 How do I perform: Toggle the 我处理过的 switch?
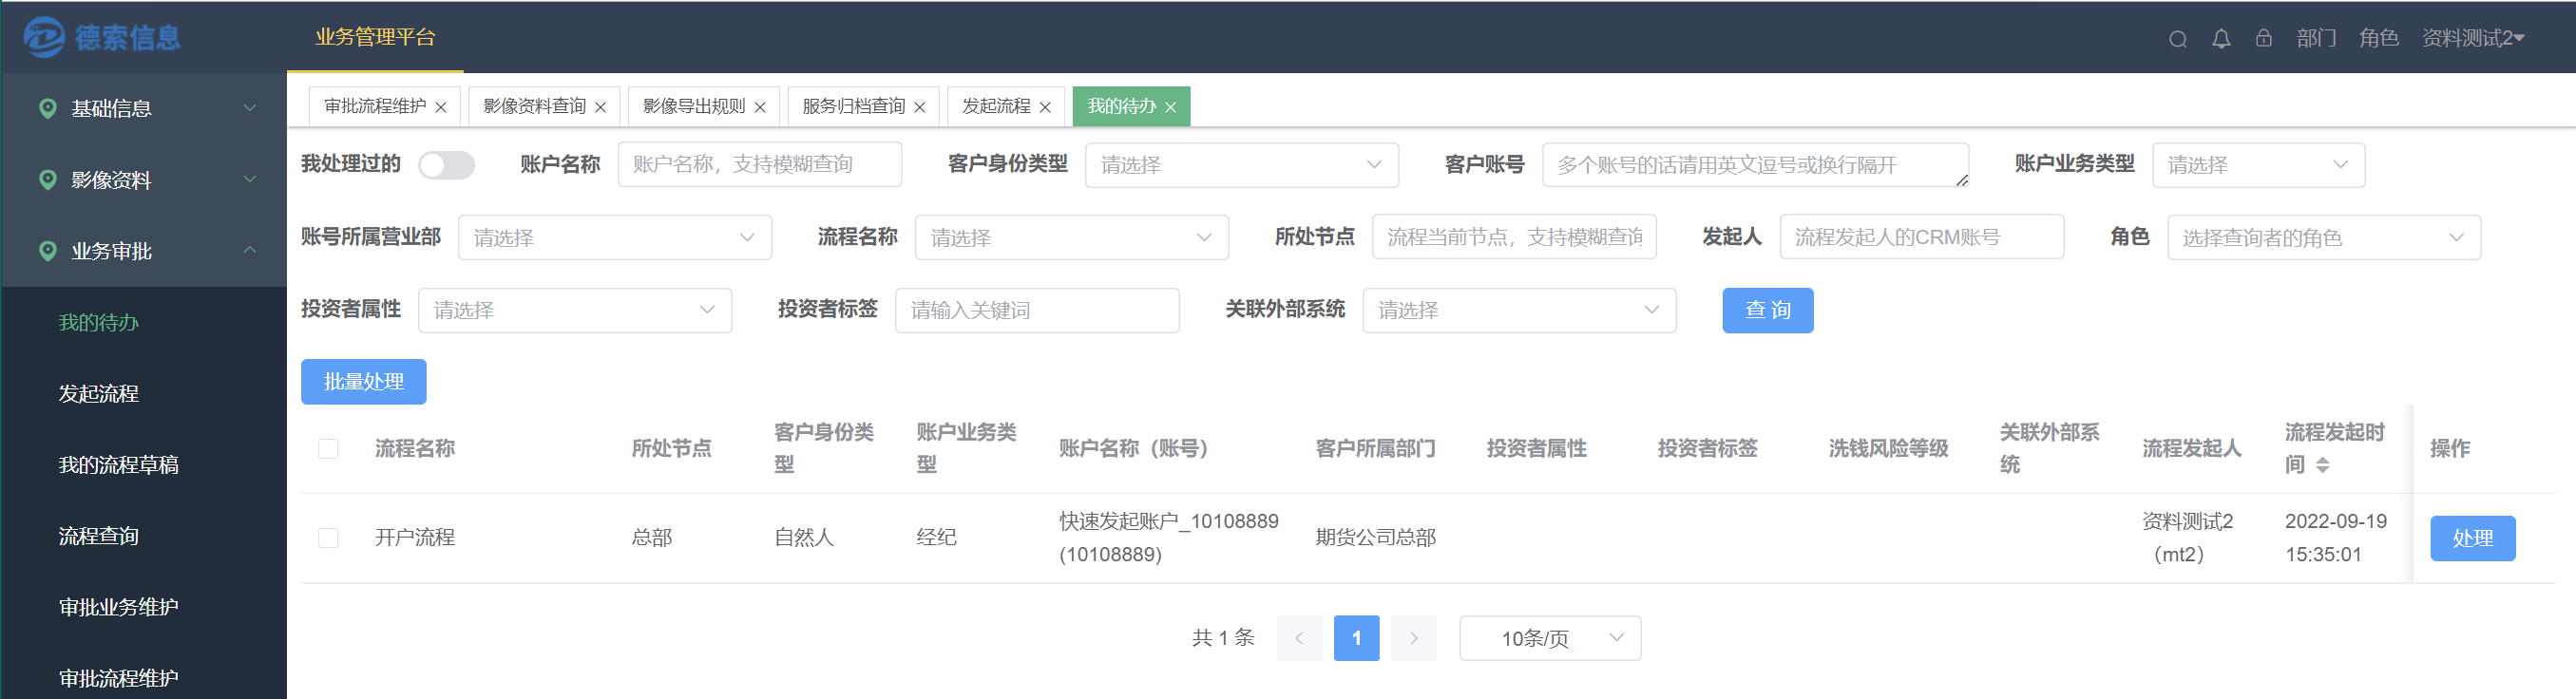coord(446,165)
